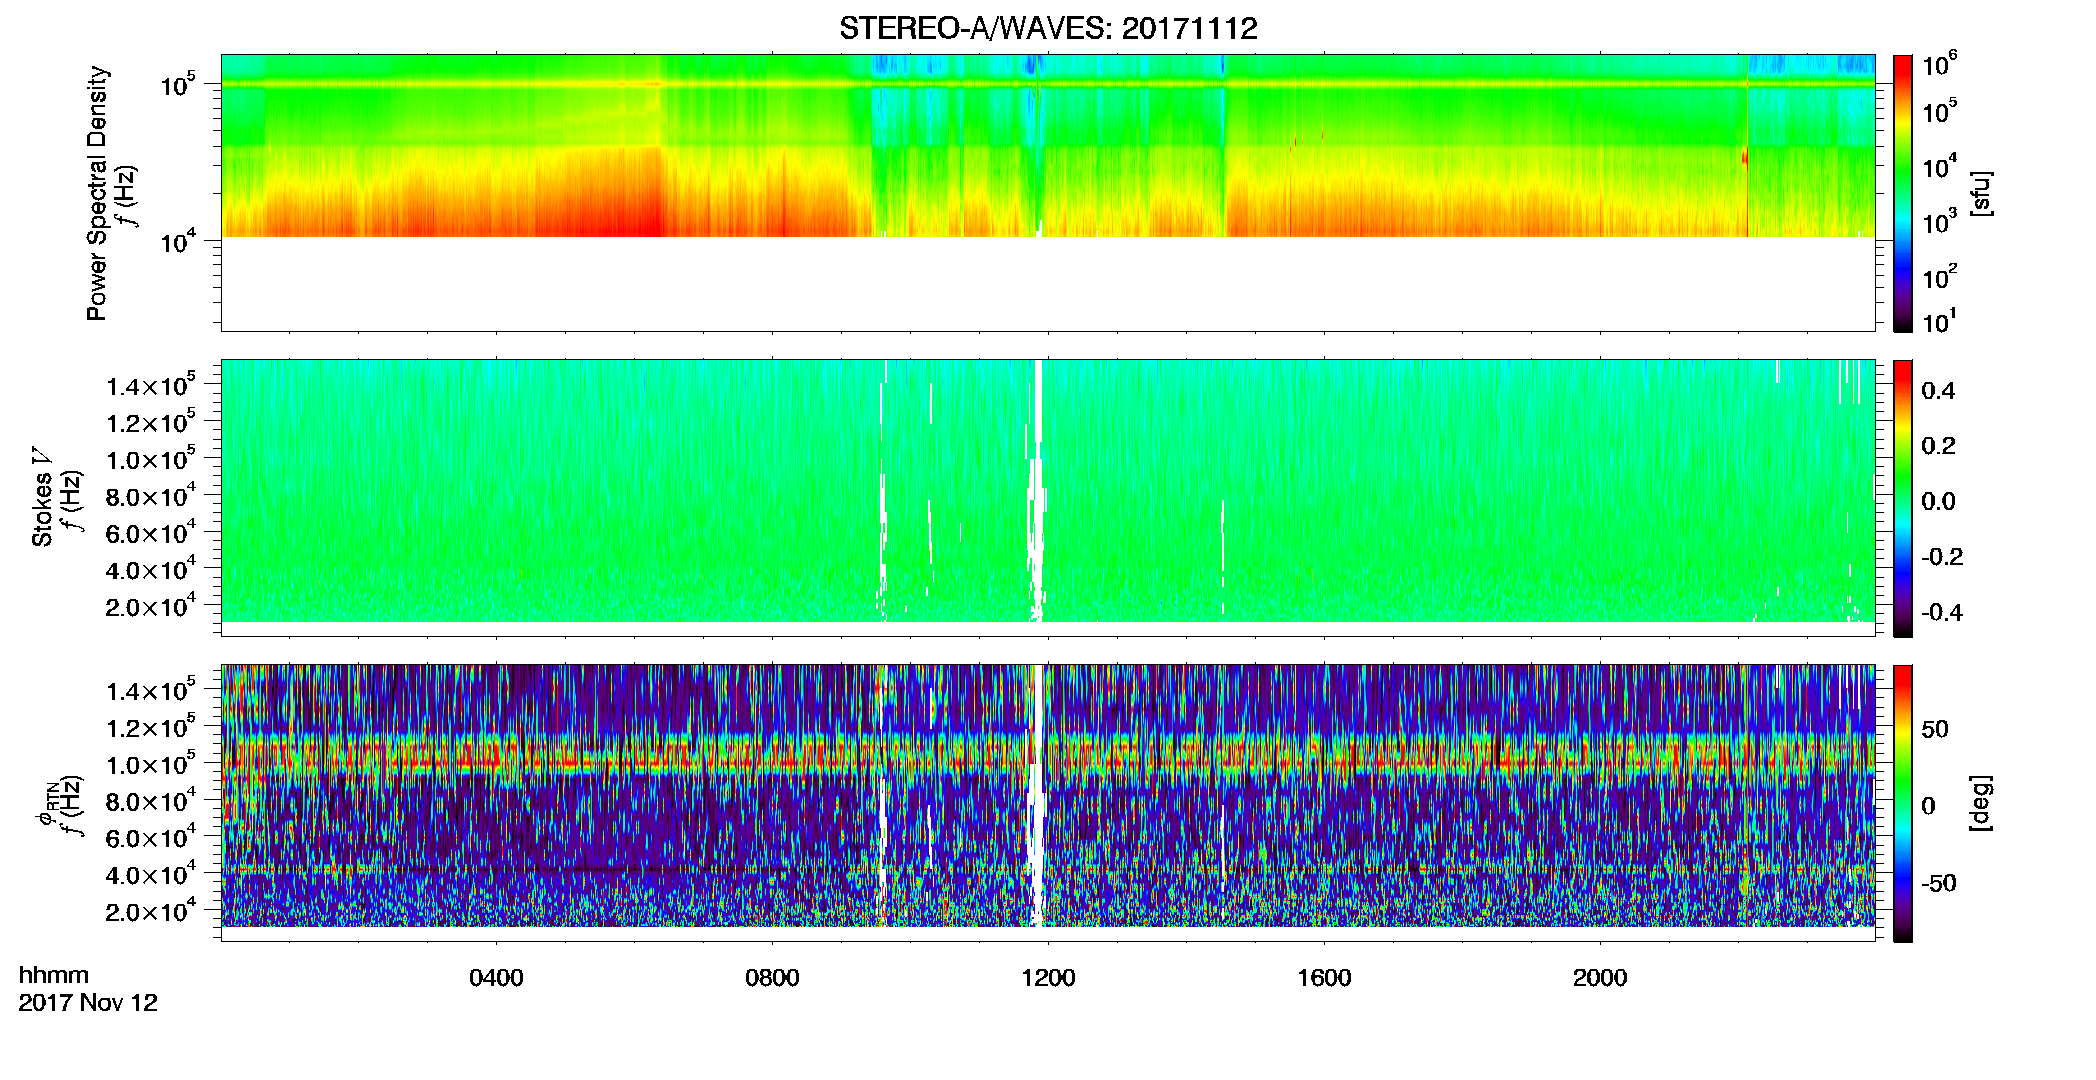This screenshot has width=2096, height=1080.
Task: Click the 8.0×10^4 tick of Stokes V panel
Action: (151, 496)
